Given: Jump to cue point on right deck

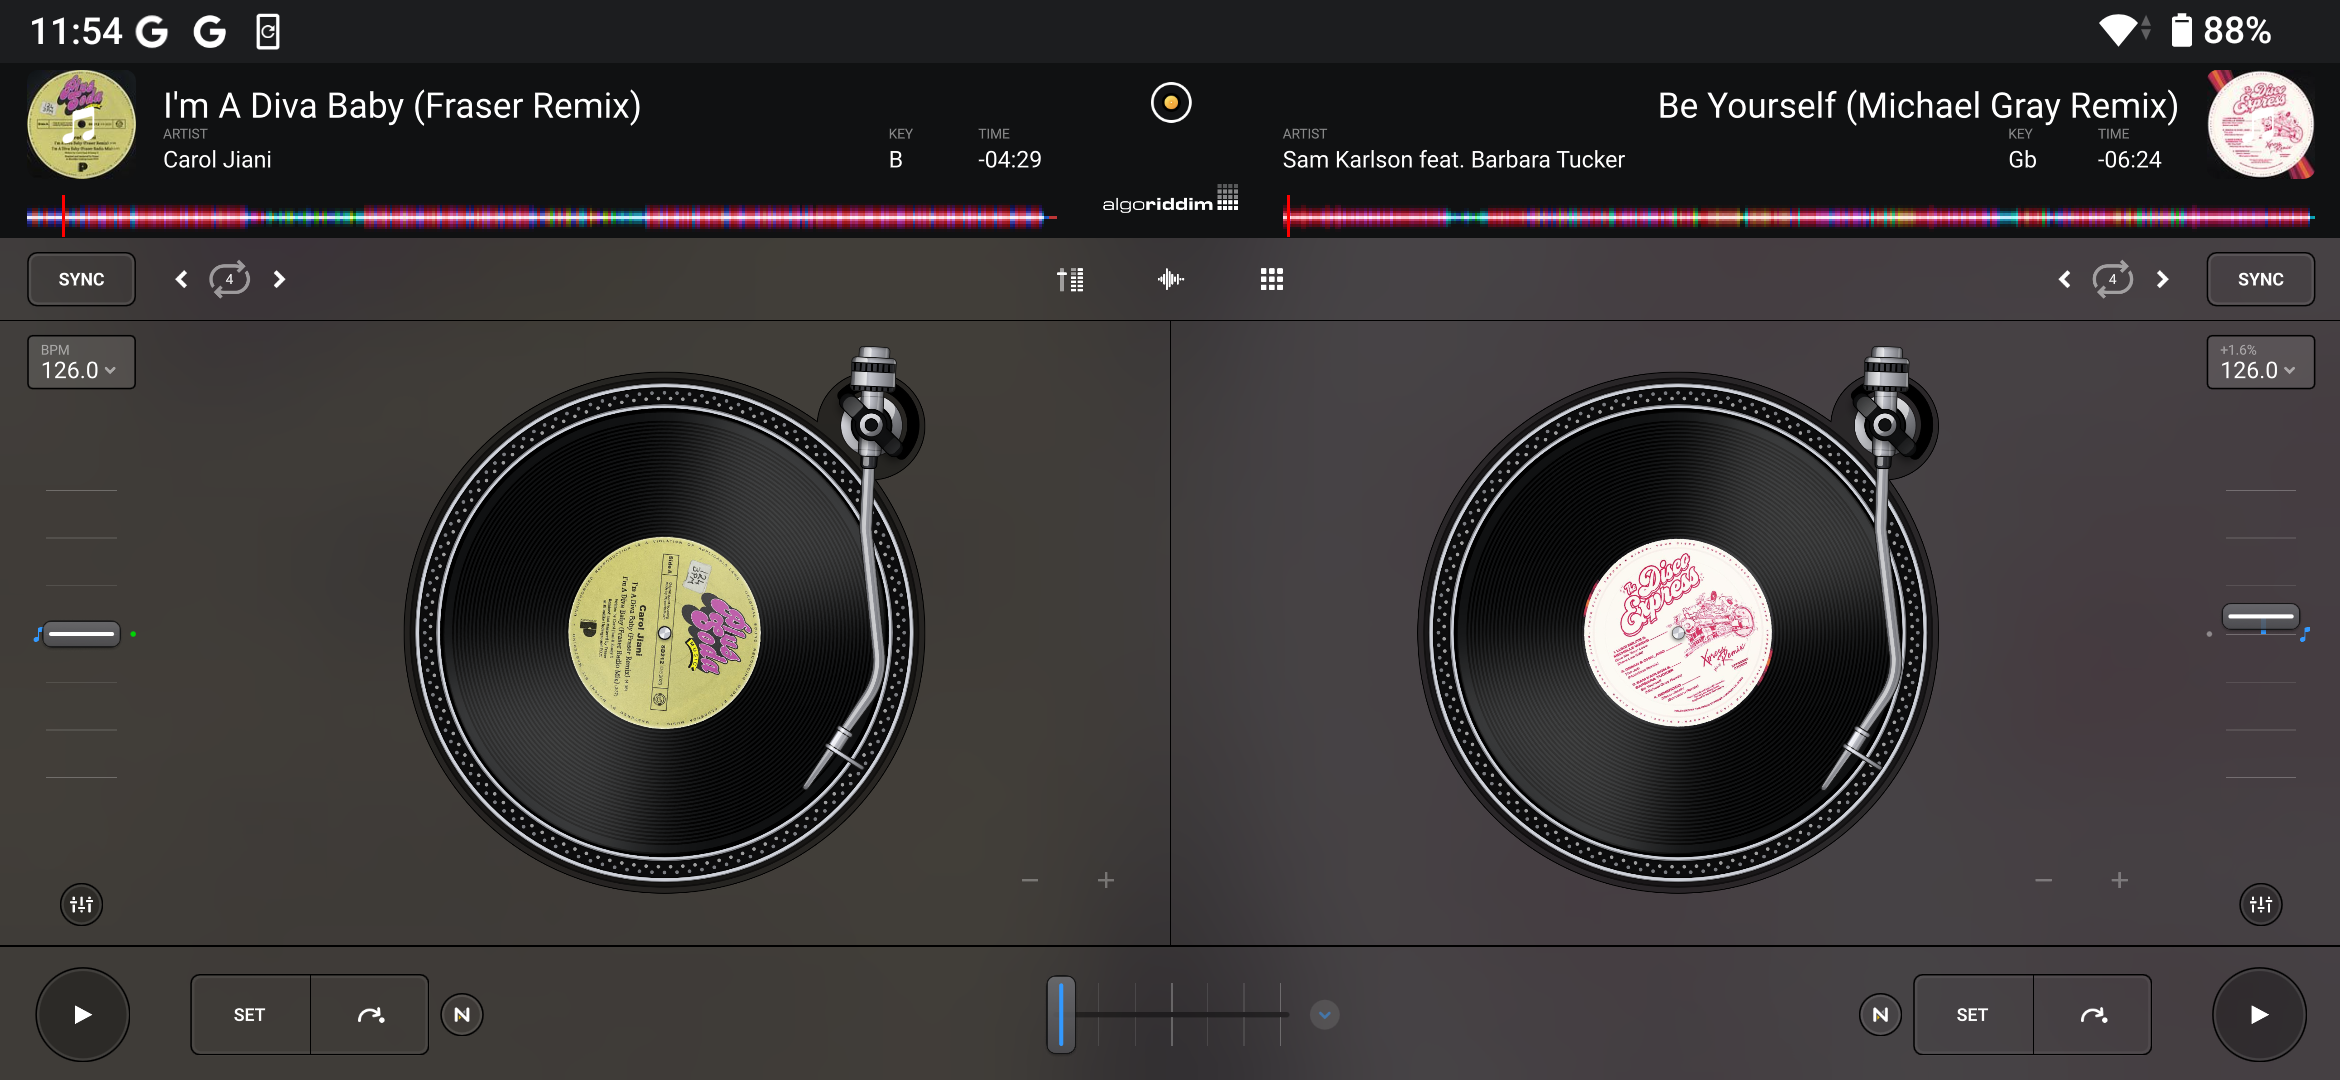Looking at the screenshot, I should (x=2093, y=1015).
